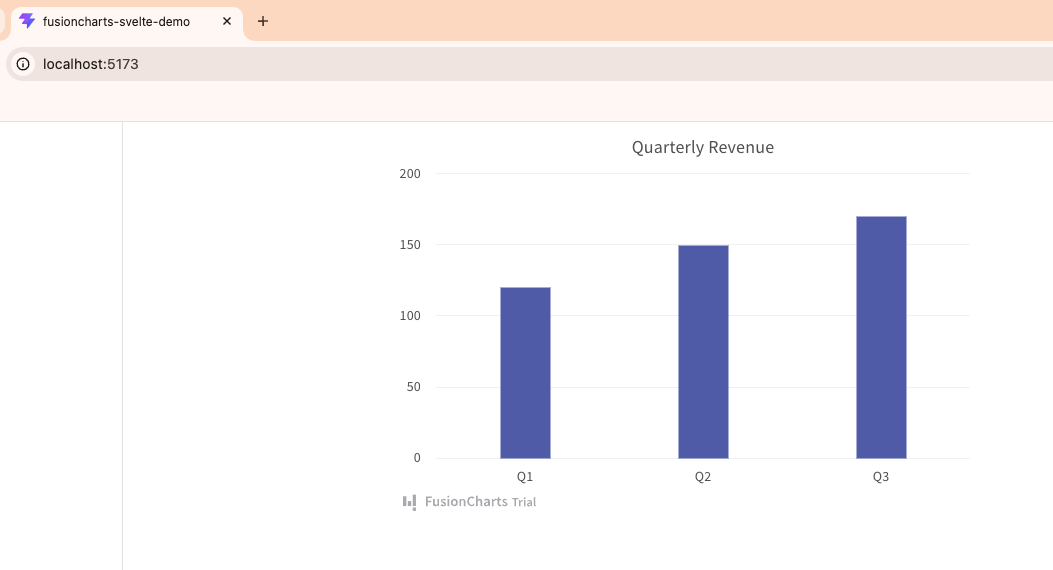Screen dimensions: 1053x570
Task: Click the 50 y-axis value
Action: click(x=414, y=387)
